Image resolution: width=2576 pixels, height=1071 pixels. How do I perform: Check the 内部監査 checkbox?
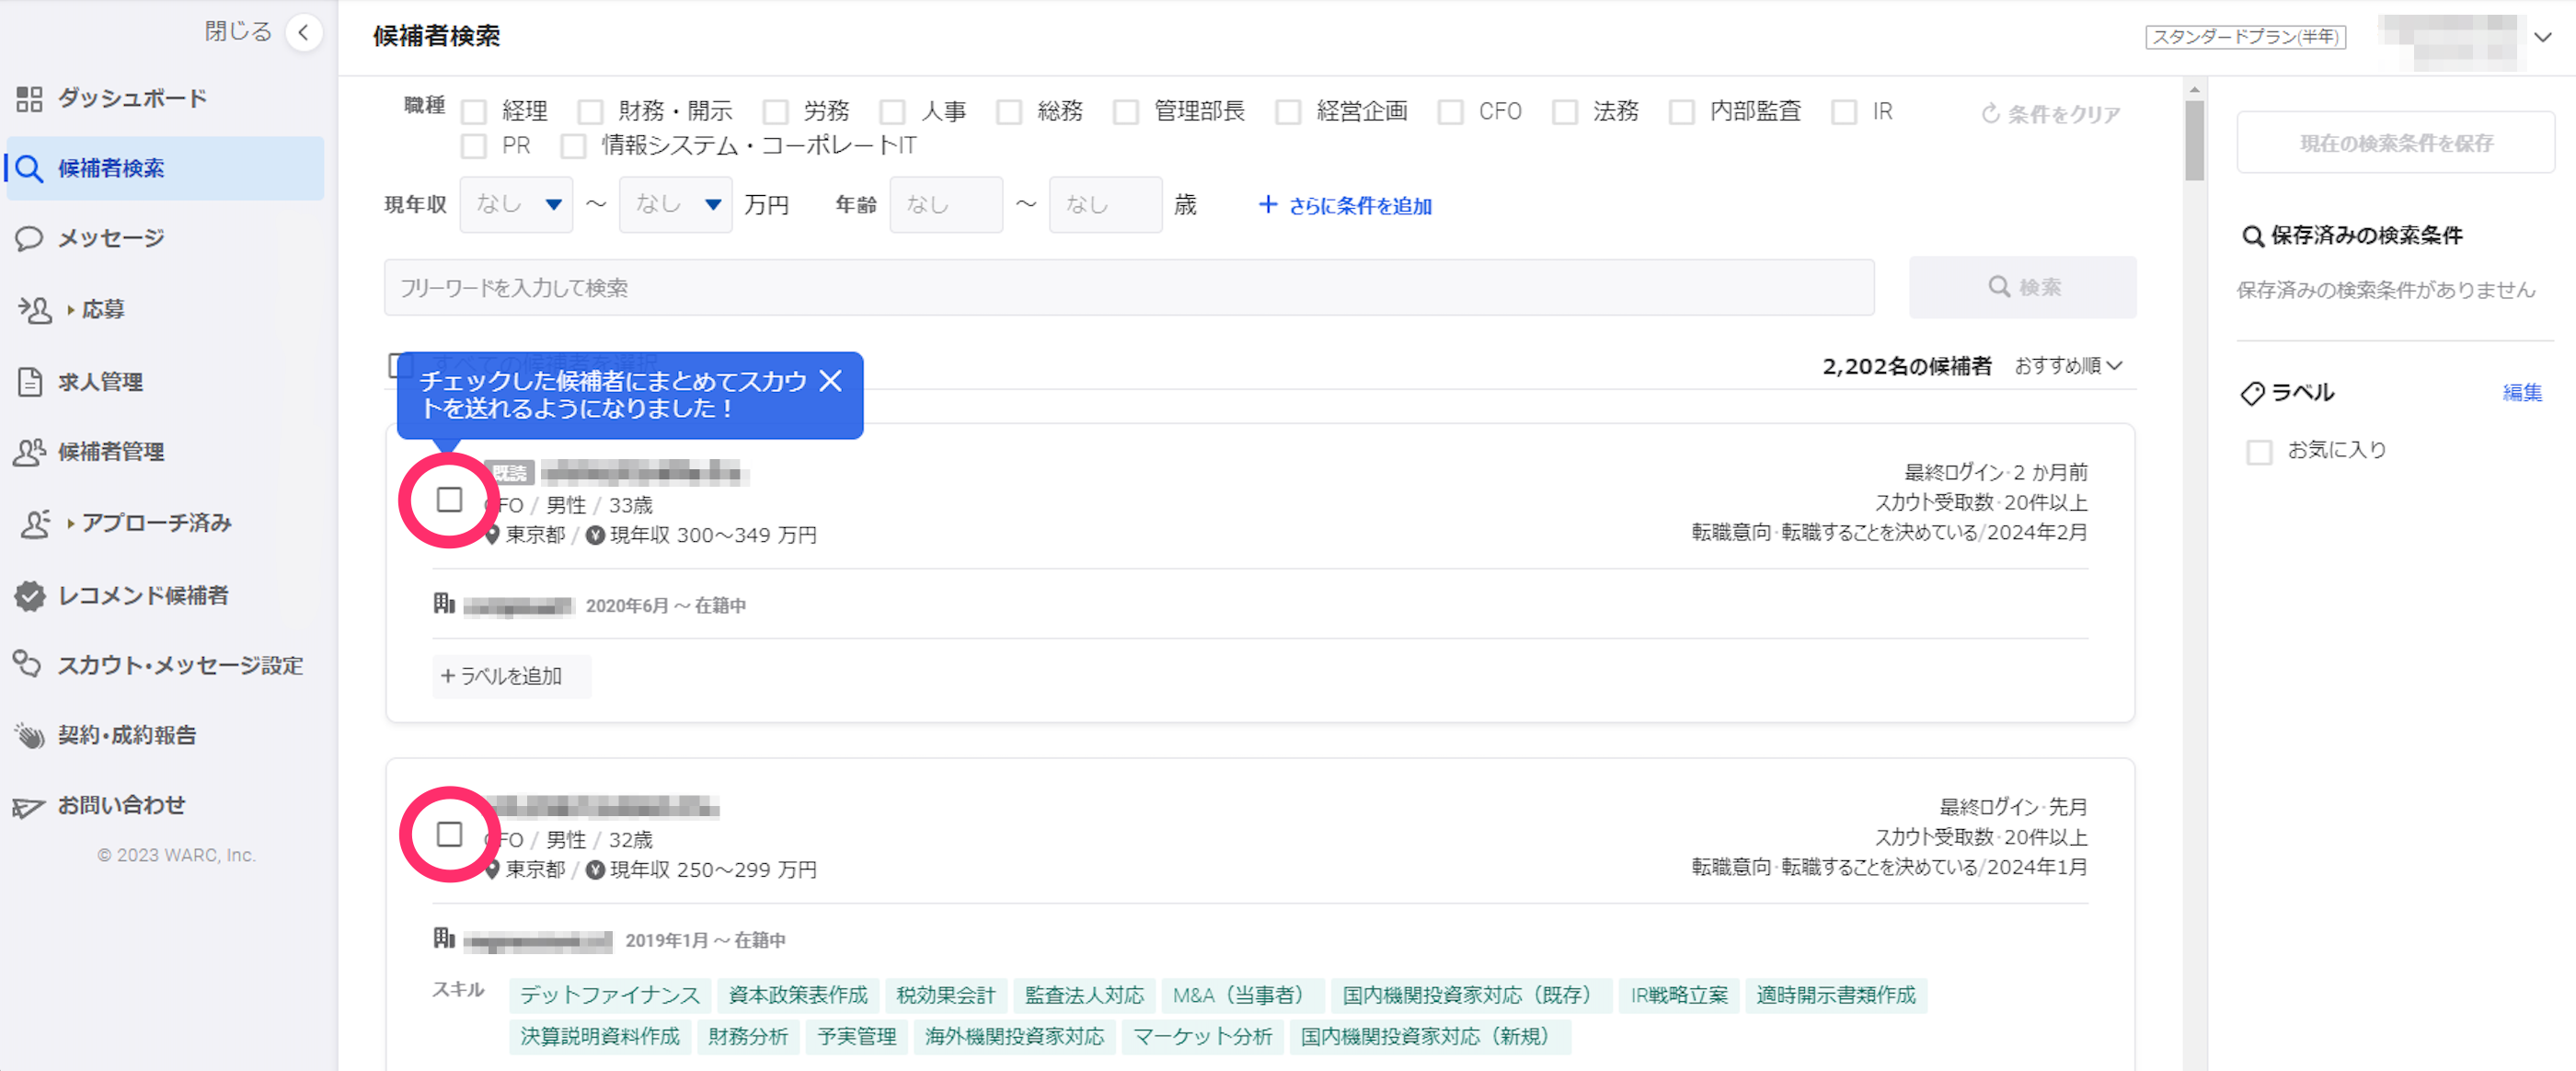(x=1681, y=112)
